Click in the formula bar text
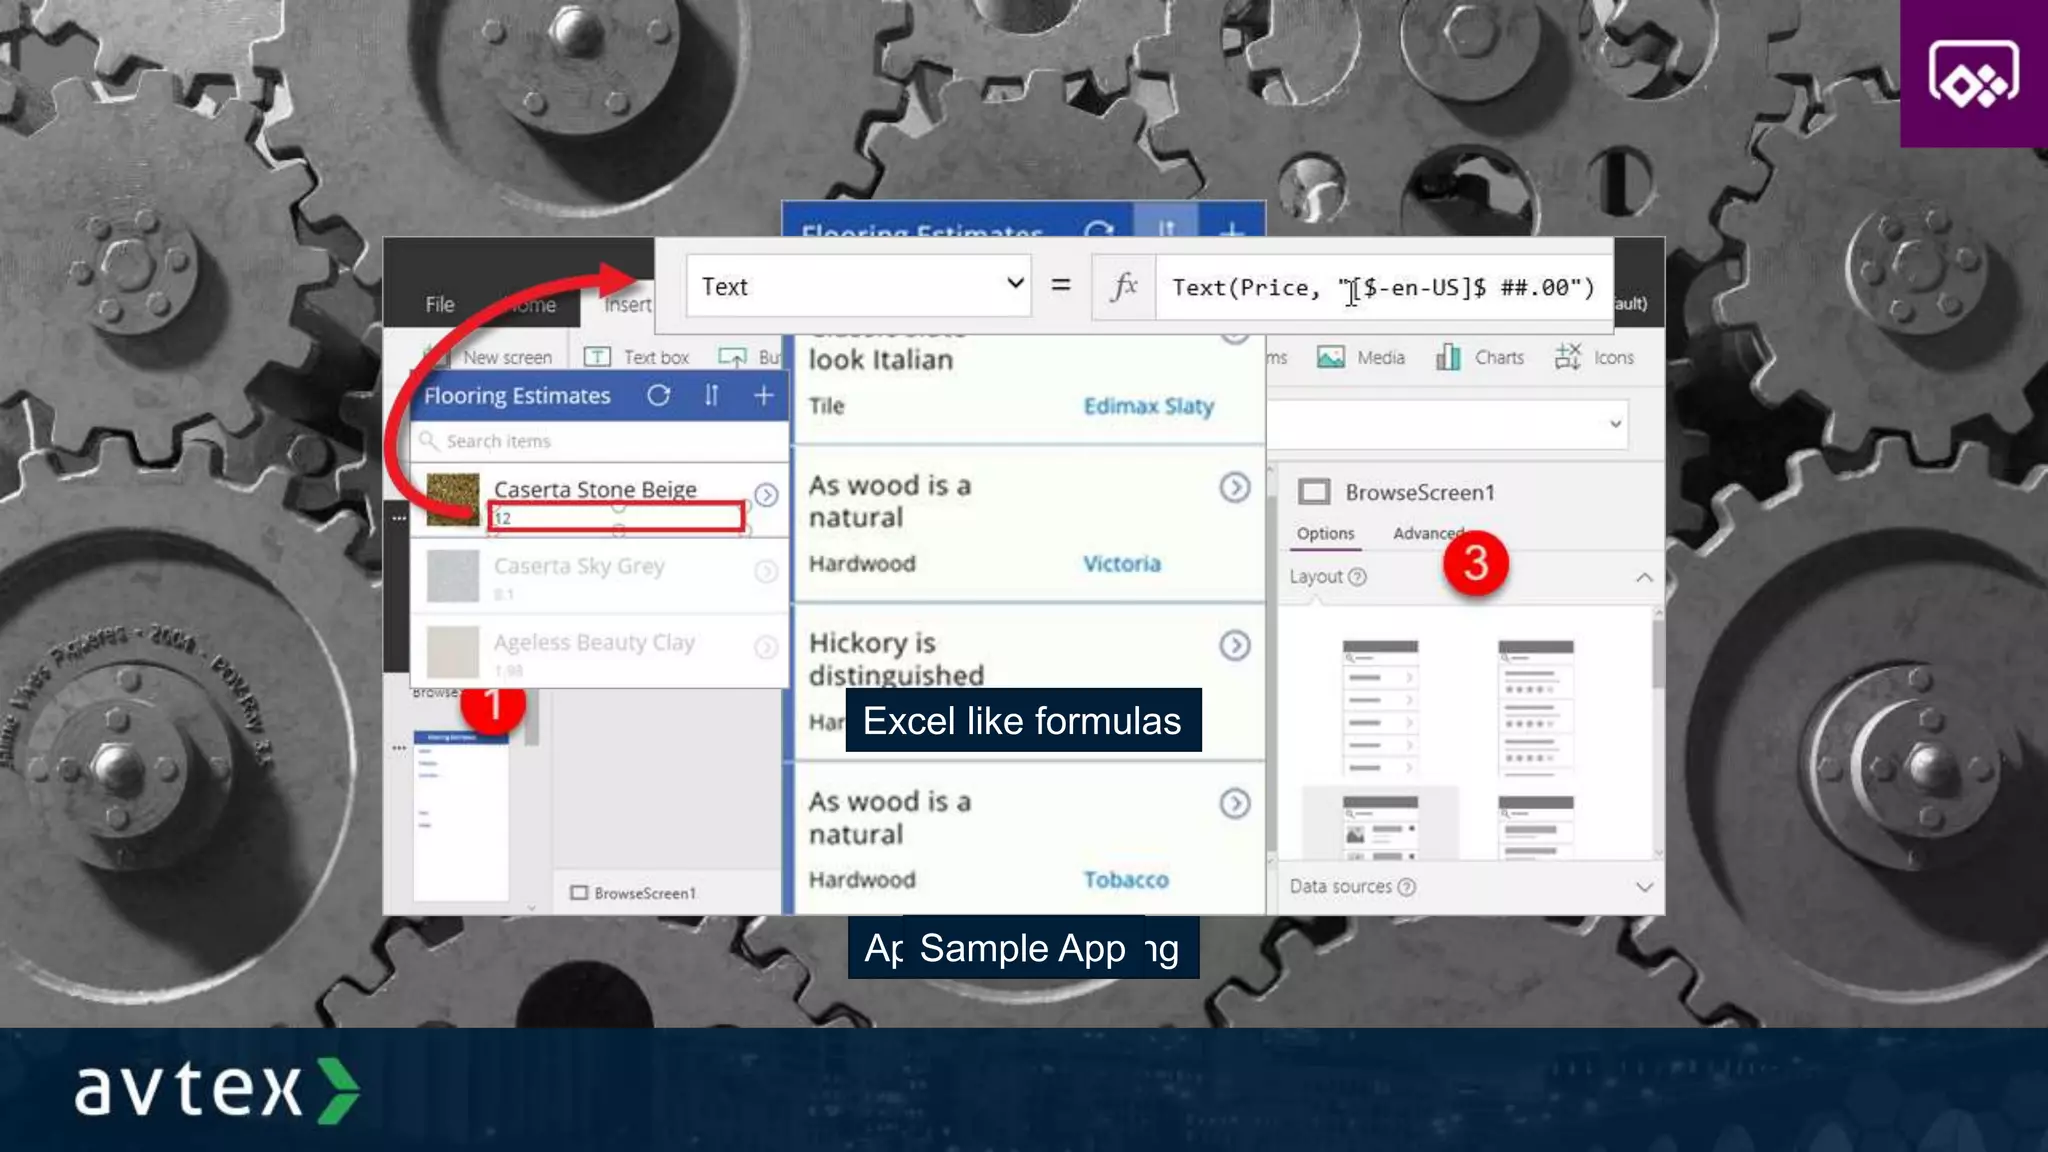The width and height of the screenshot is (2048, 1152). [x=1383, y=288]
